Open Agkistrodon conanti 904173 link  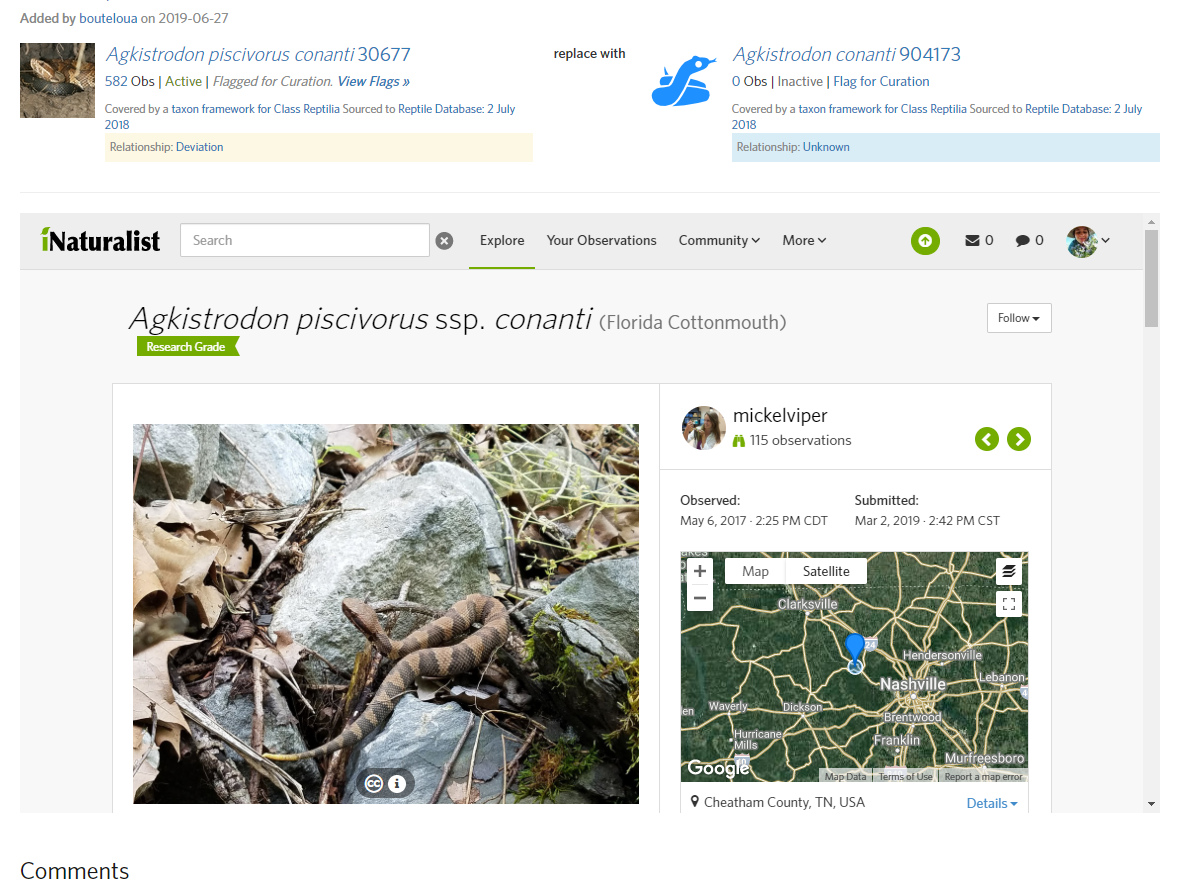[846, 55]
